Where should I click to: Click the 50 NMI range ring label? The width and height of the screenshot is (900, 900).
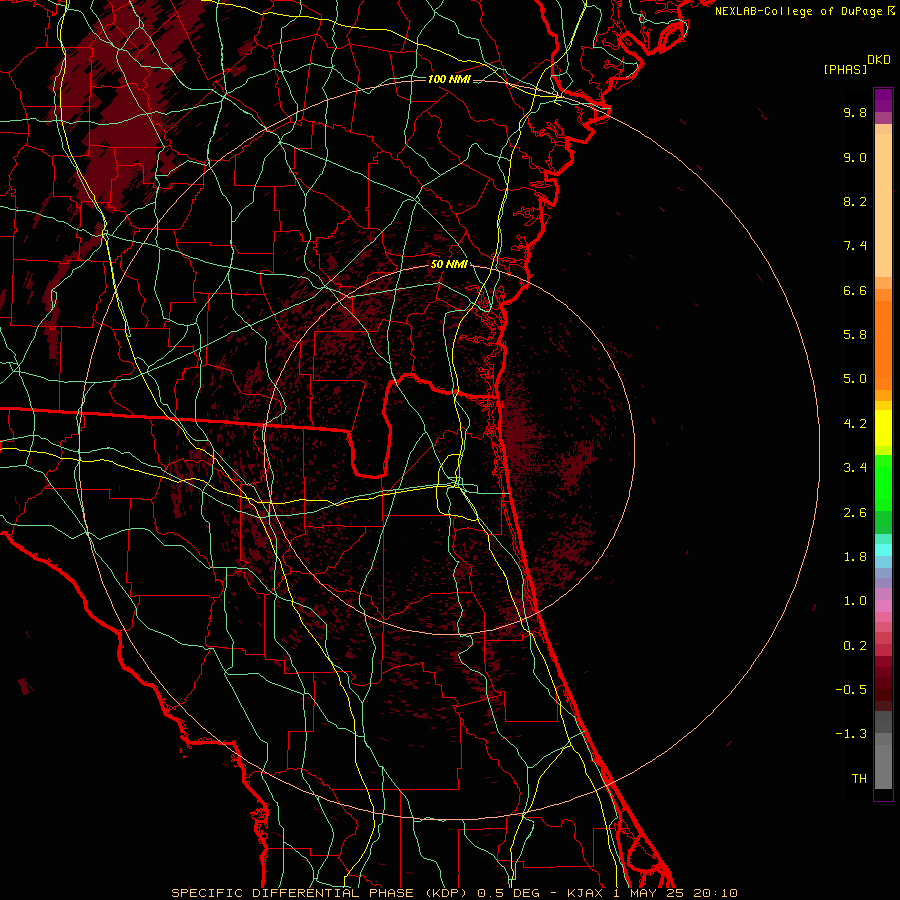tap(449, 265)
